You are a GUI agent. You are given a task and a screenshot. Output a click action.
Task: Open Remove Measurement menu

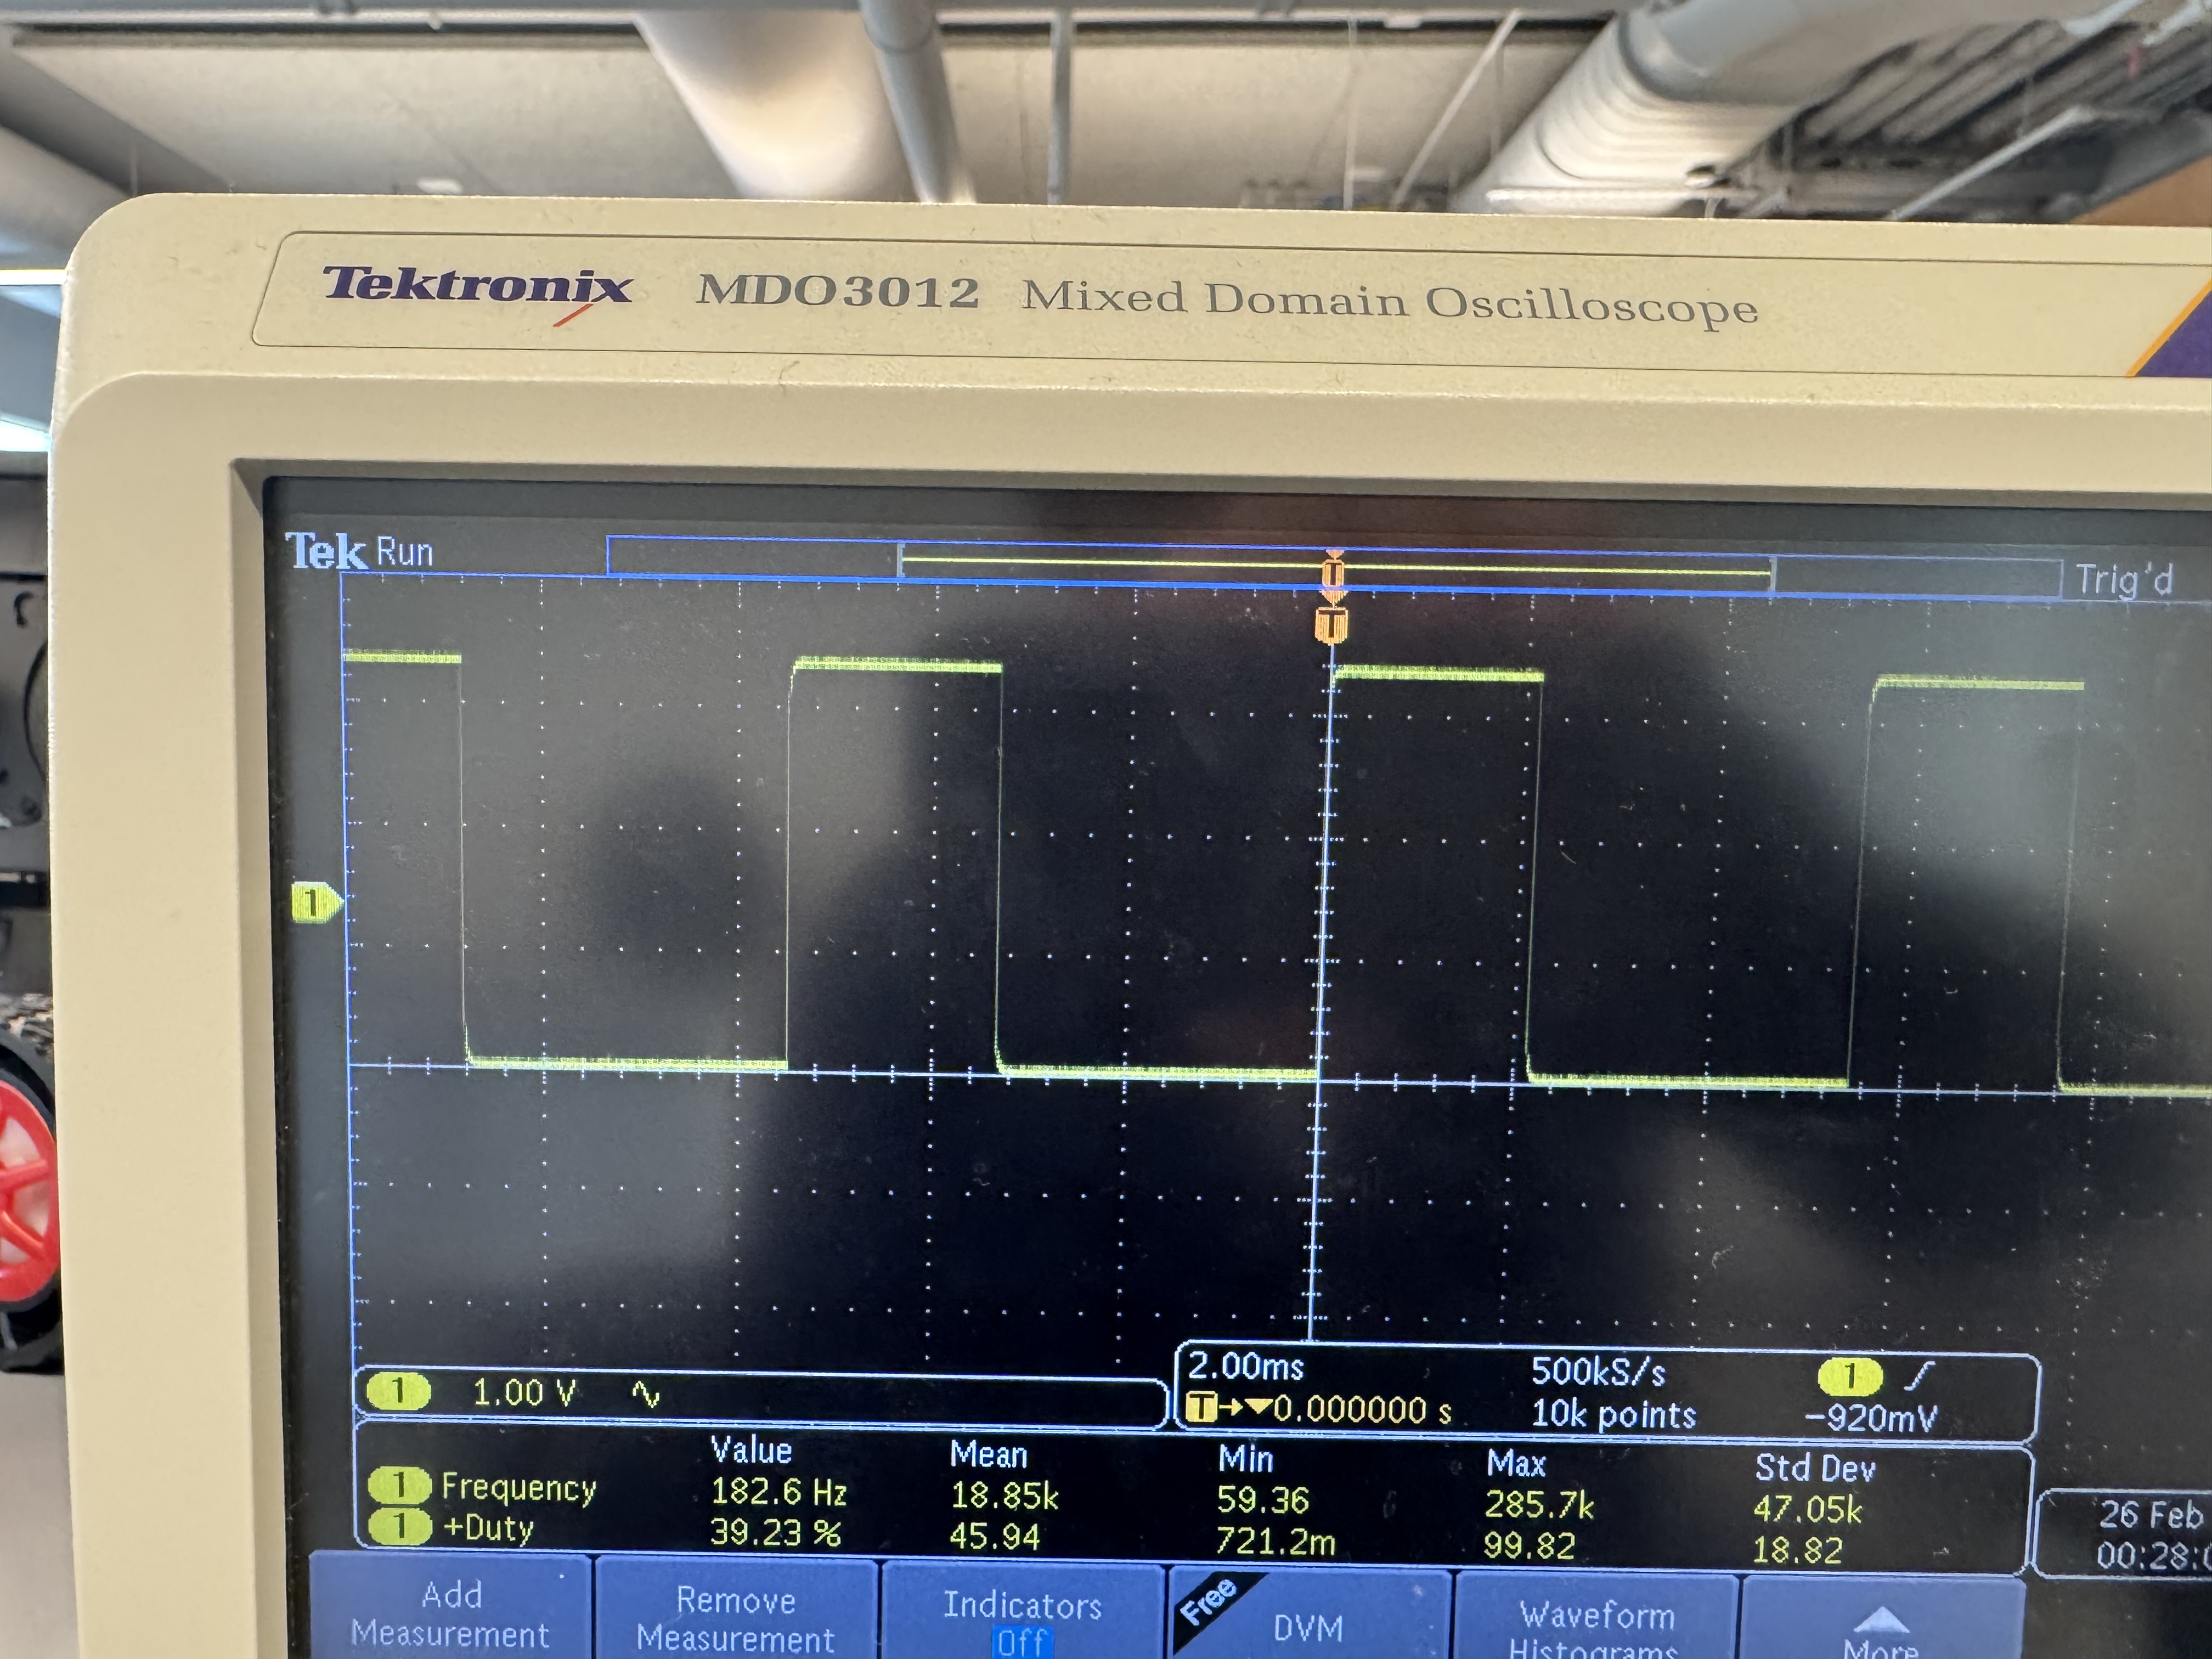[735, 1619]
